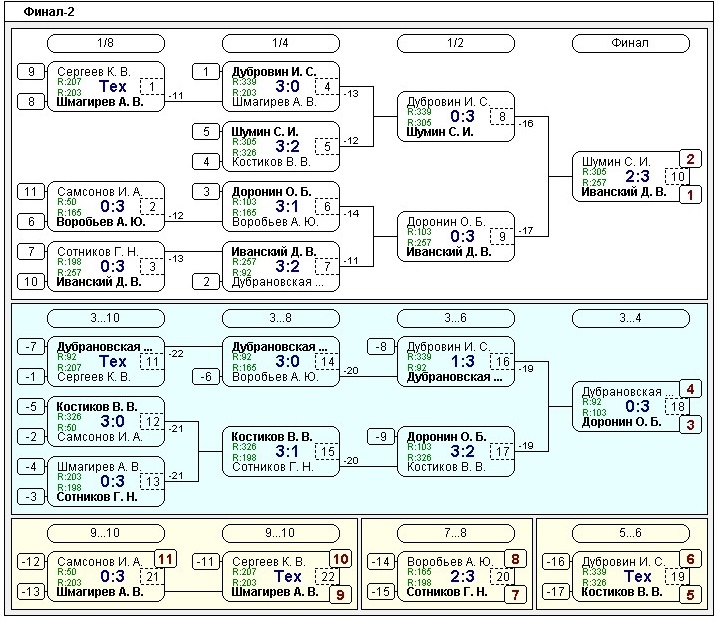Viewport: 719px width, 621px height.
Task: Open match number 10 in the final
Action: (x=678, y=177)
